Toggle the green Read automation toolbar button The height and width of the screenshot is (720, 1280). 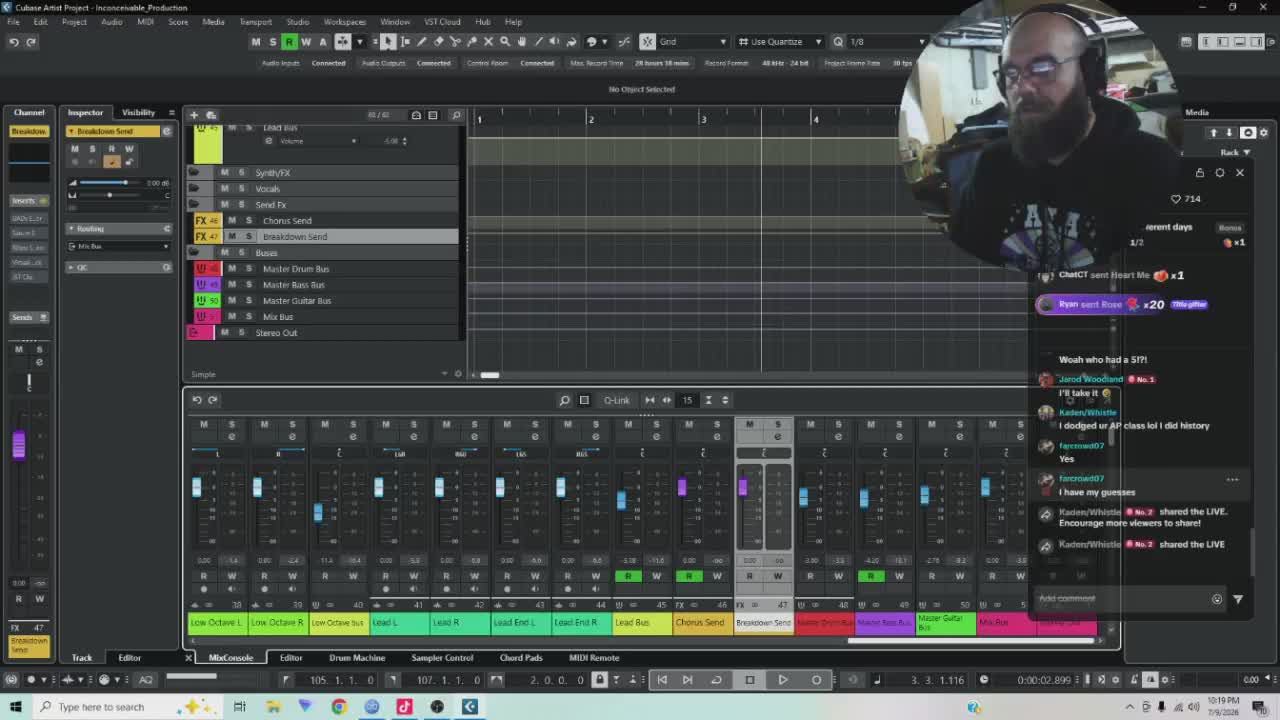coord(289,41)
